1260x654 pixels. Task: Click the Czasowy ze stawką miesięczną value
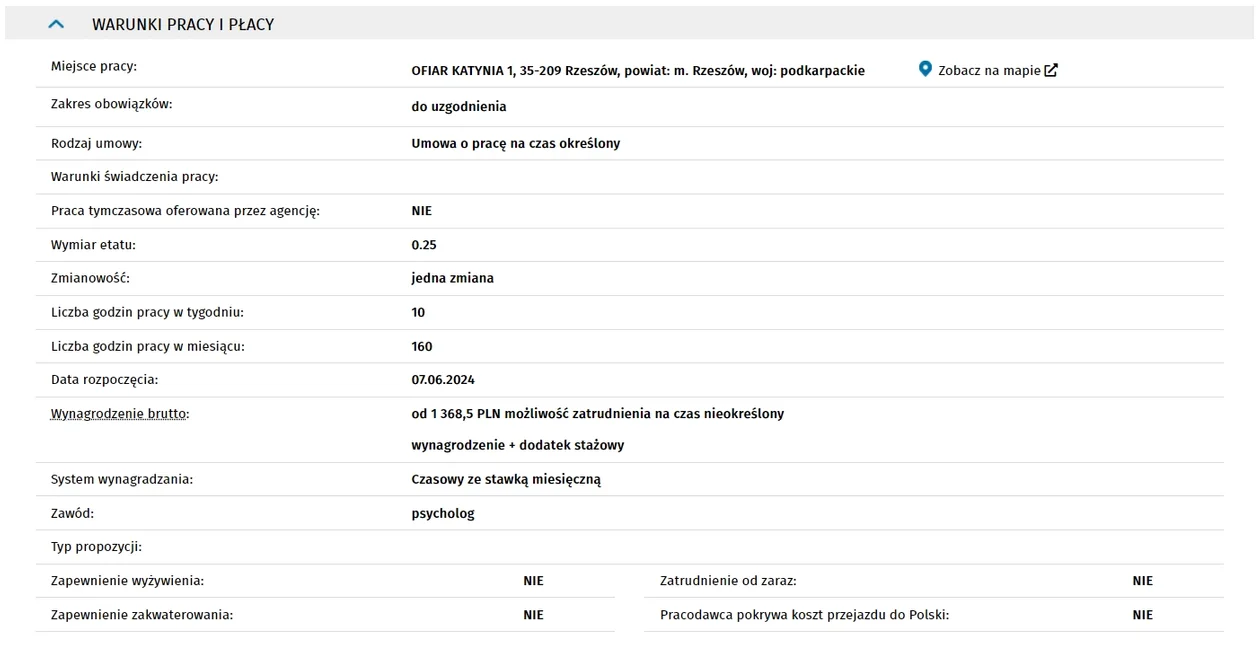pyautogui.click(x=506, y=480)
